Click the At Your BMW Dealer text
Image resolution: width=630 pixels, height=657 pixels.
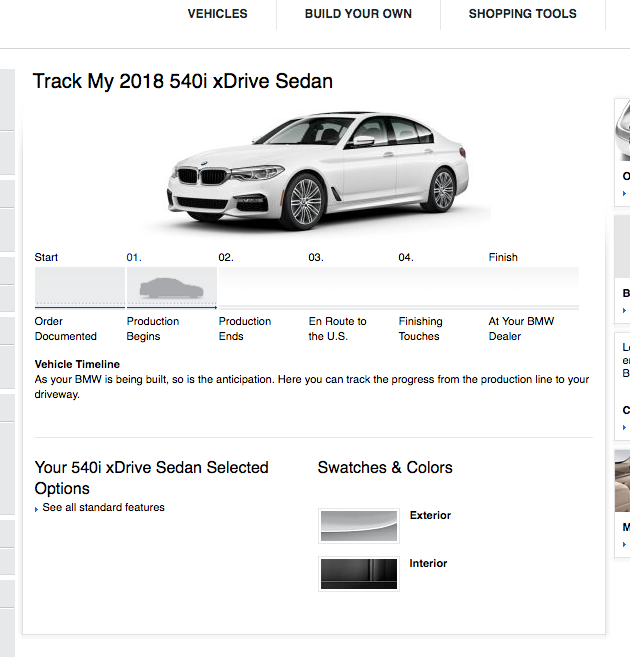click(521, 329)
